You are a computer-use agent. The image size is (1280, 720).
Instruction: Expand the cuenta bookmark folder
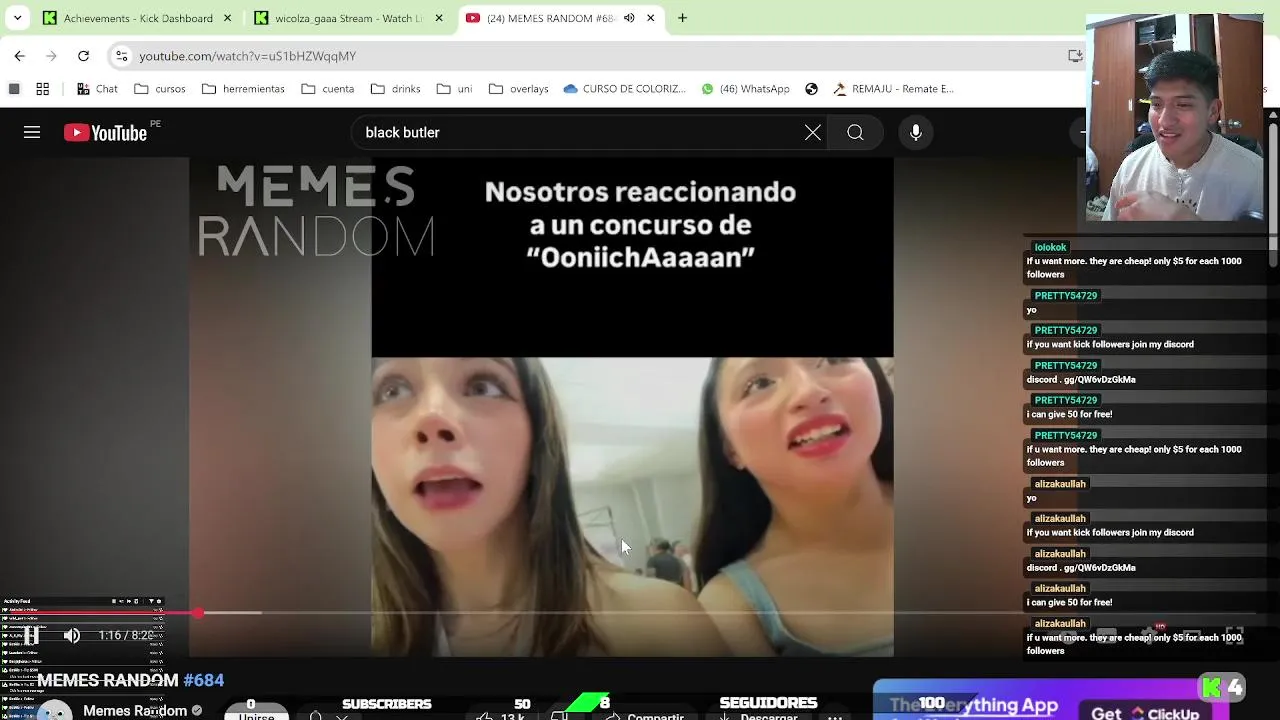(x=328, y=89)
